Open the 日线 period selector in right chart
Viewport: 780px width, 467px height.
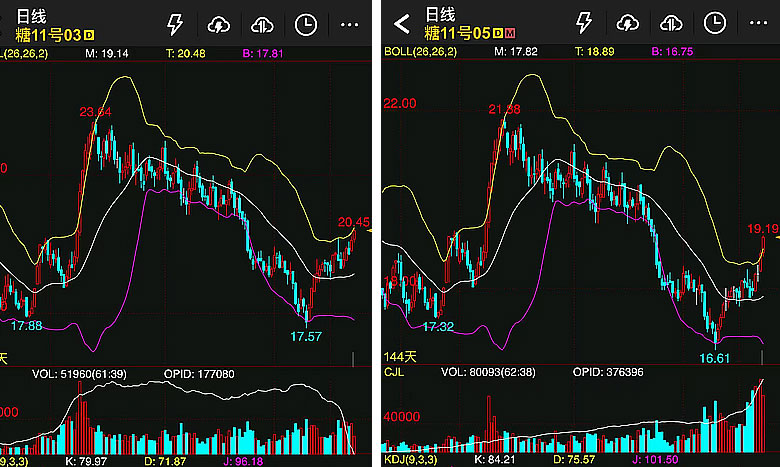click(x=440, y=16)
